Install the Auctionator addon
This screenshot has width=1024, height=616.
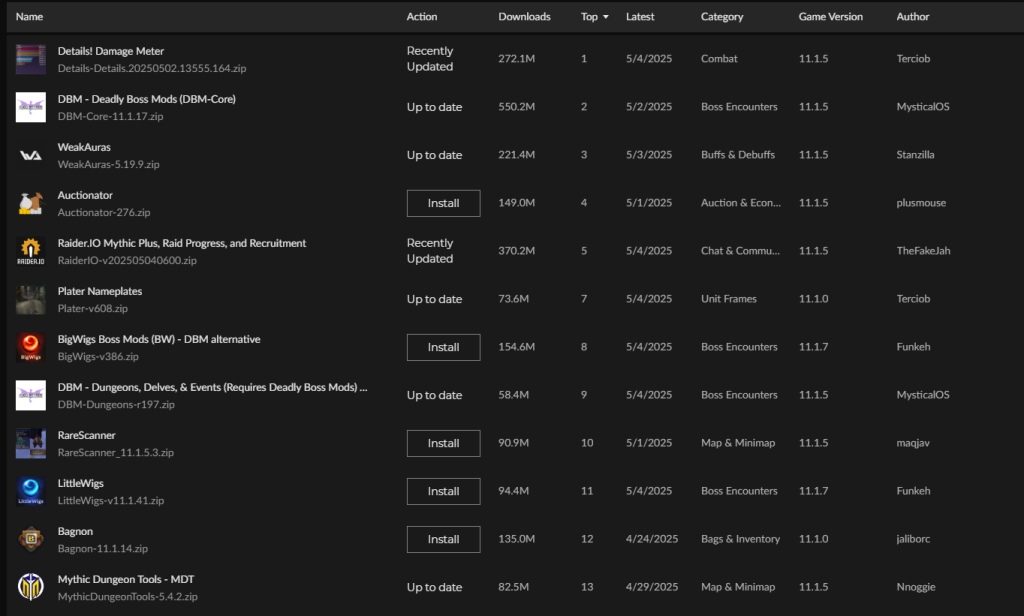click(x=443, y=203)
